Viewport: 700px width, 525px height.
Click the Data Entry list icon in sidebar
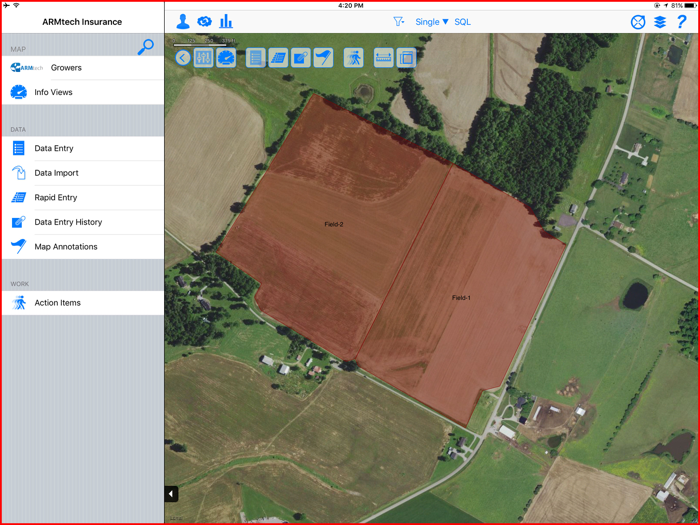(18, 148)
